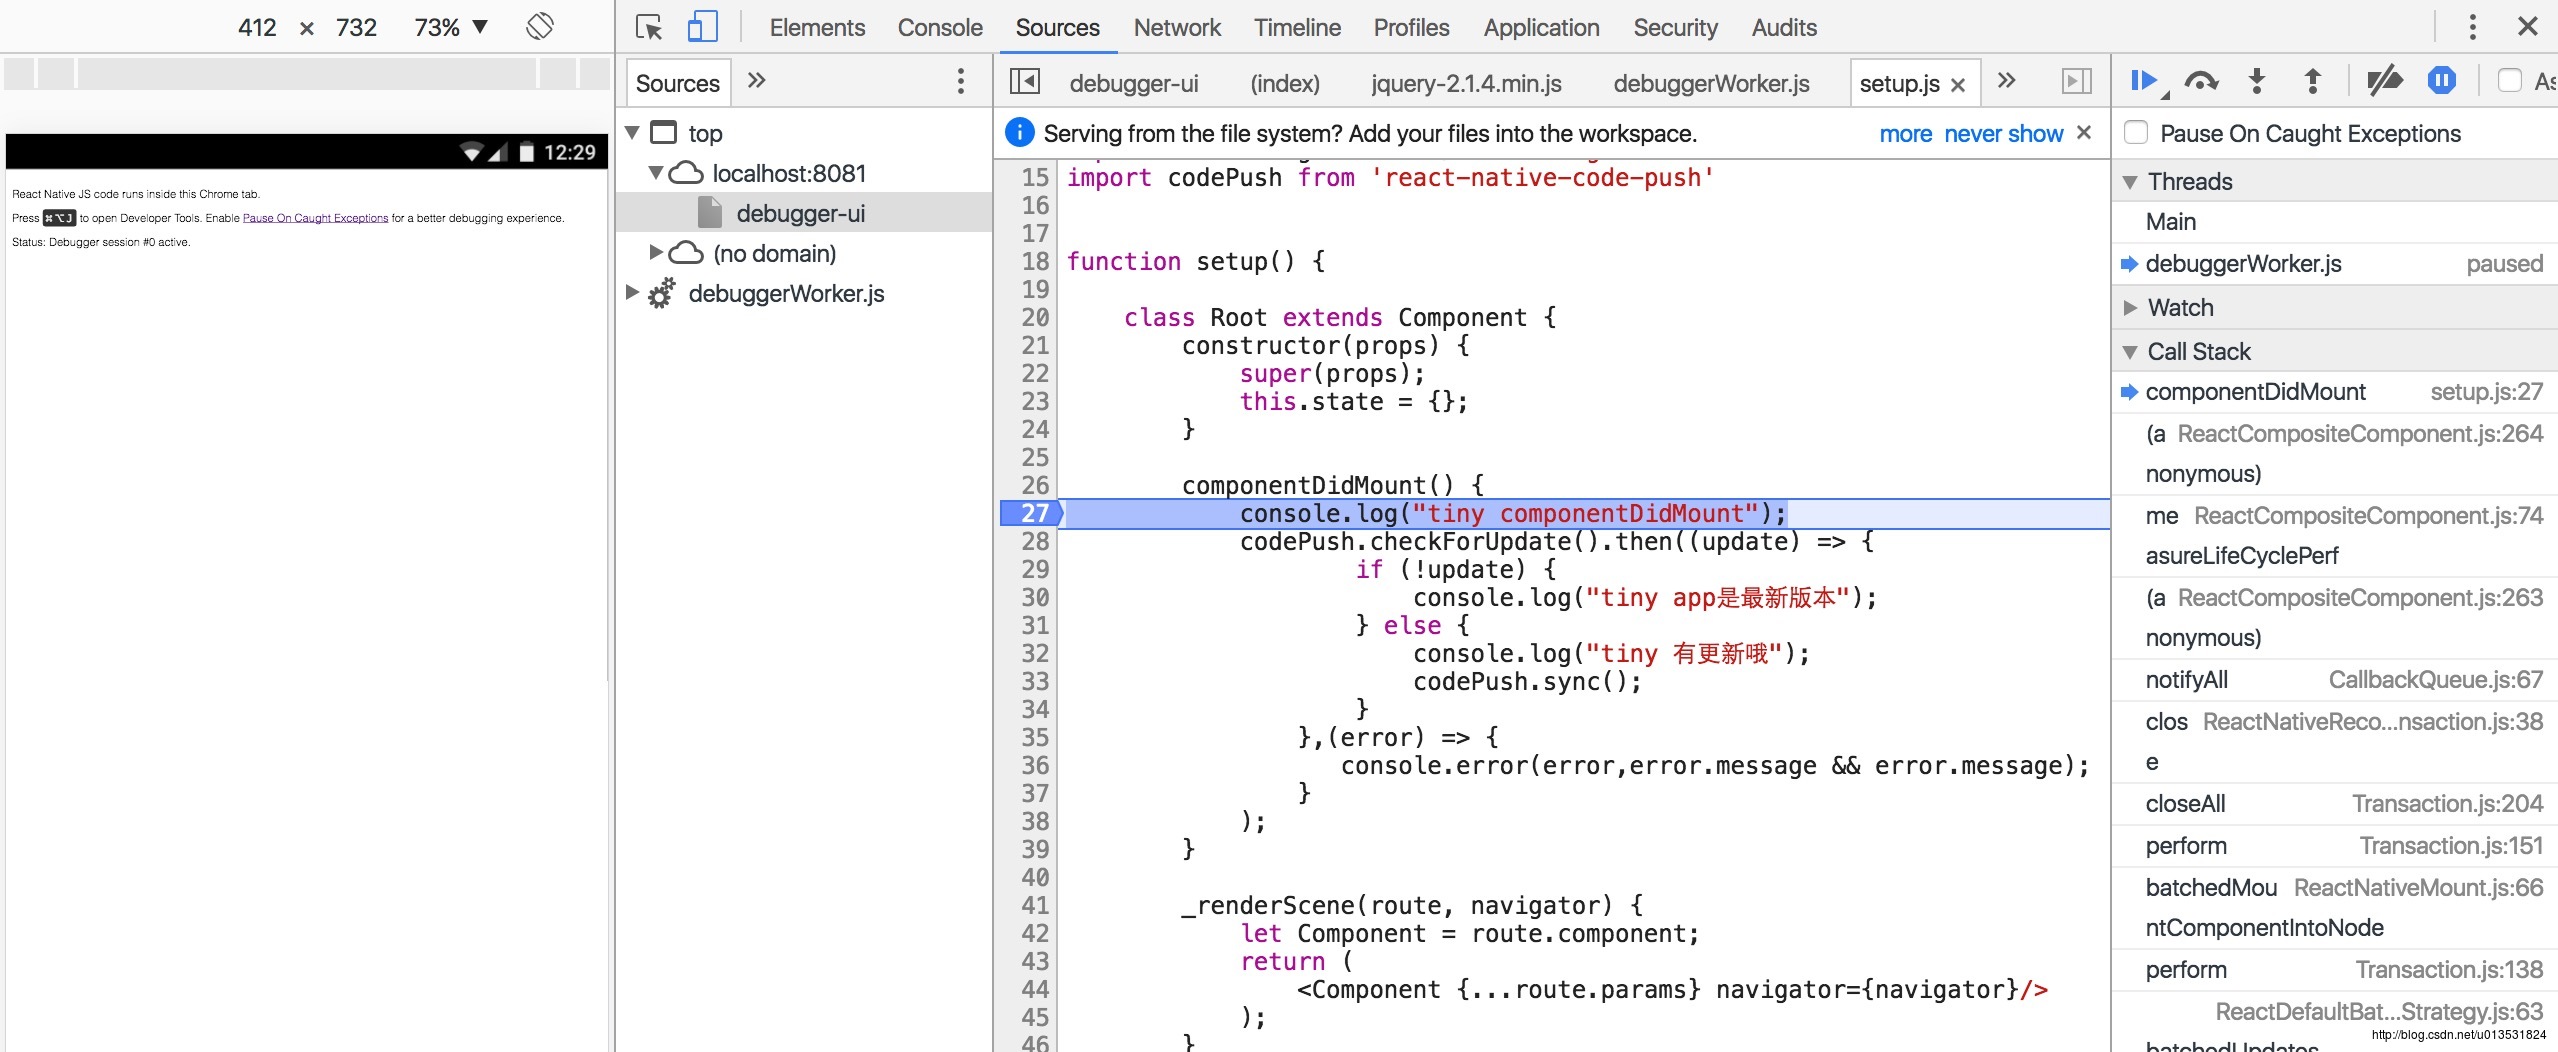Show more navigator tabs chevron
Viewport: 2558px width, 1052px height.
click(x=757, y=80)
